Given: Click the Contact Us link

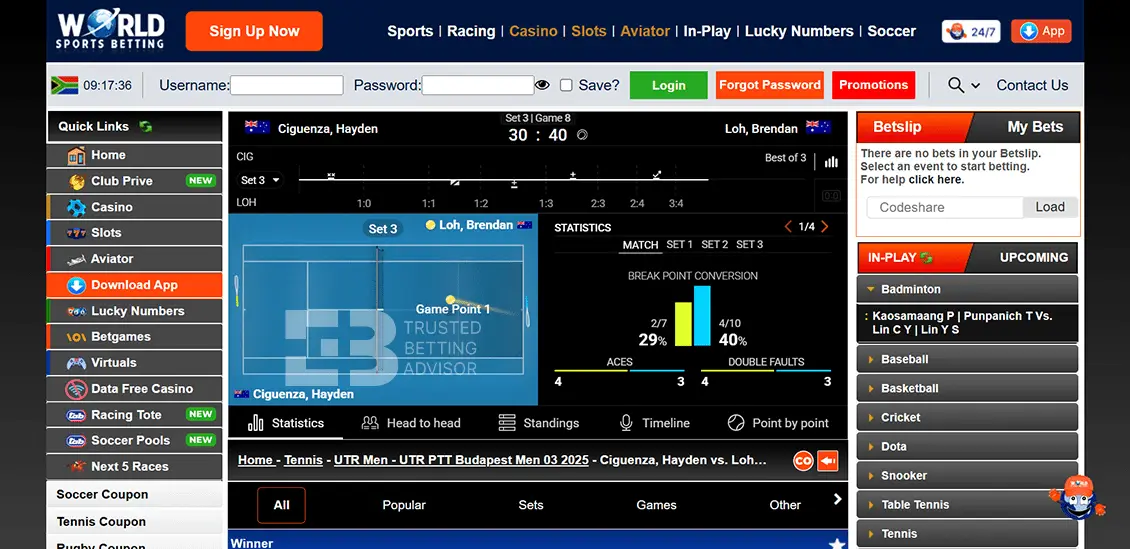Looking at the screenshot, I should point(1032,85).
